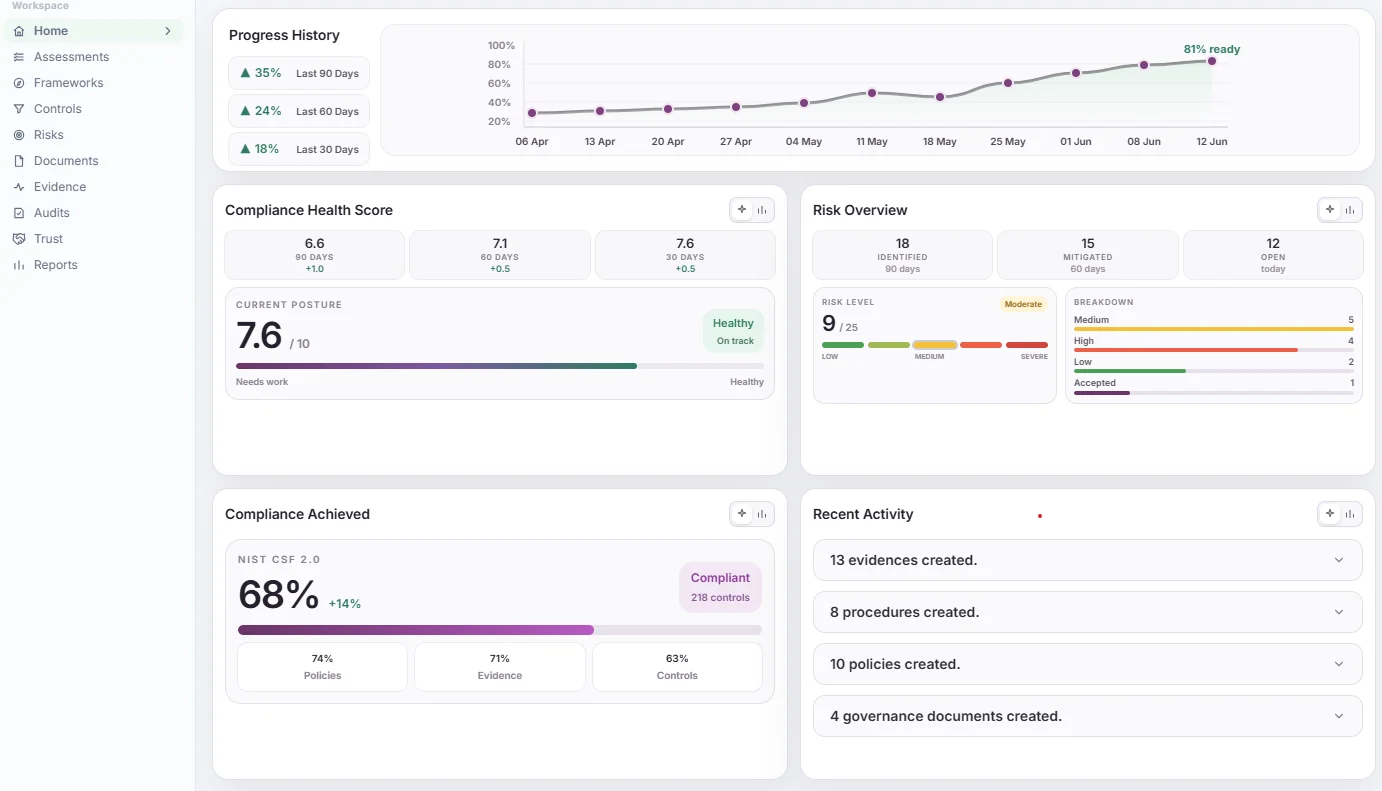Click the Frameworks stack icon in sidebar
The width and height of the screenshot is (1382, 791).
[19, 83]
